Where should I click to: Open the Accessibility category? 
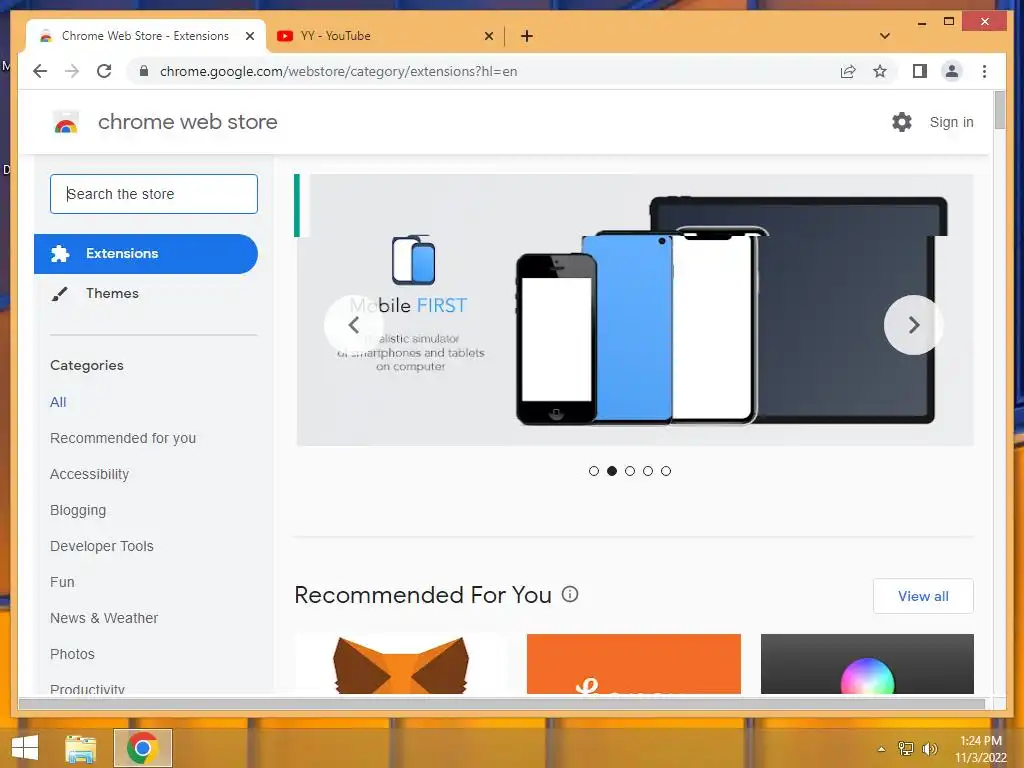pyautogui.click(x=89, y=474)
